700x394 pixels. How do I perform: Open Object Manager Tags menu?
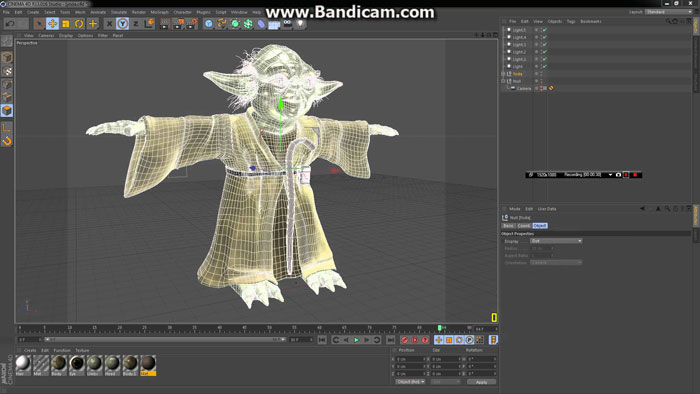[x=571, y=21]
